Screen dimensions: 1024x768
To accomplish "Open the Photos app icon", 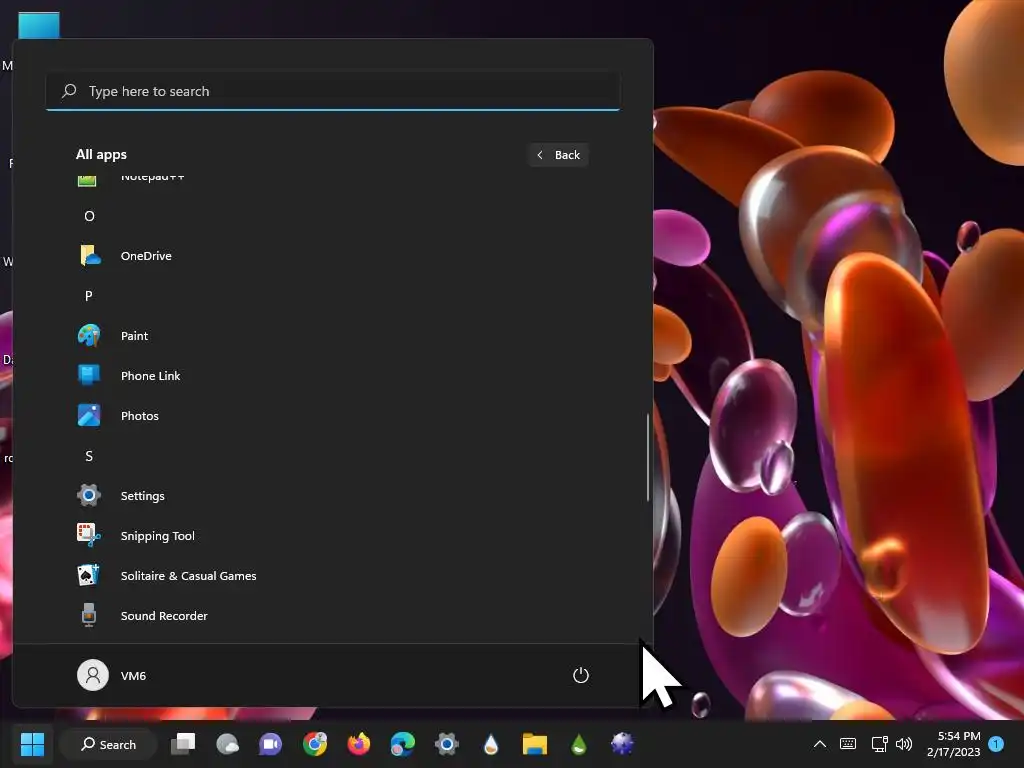I will (89, 415).
